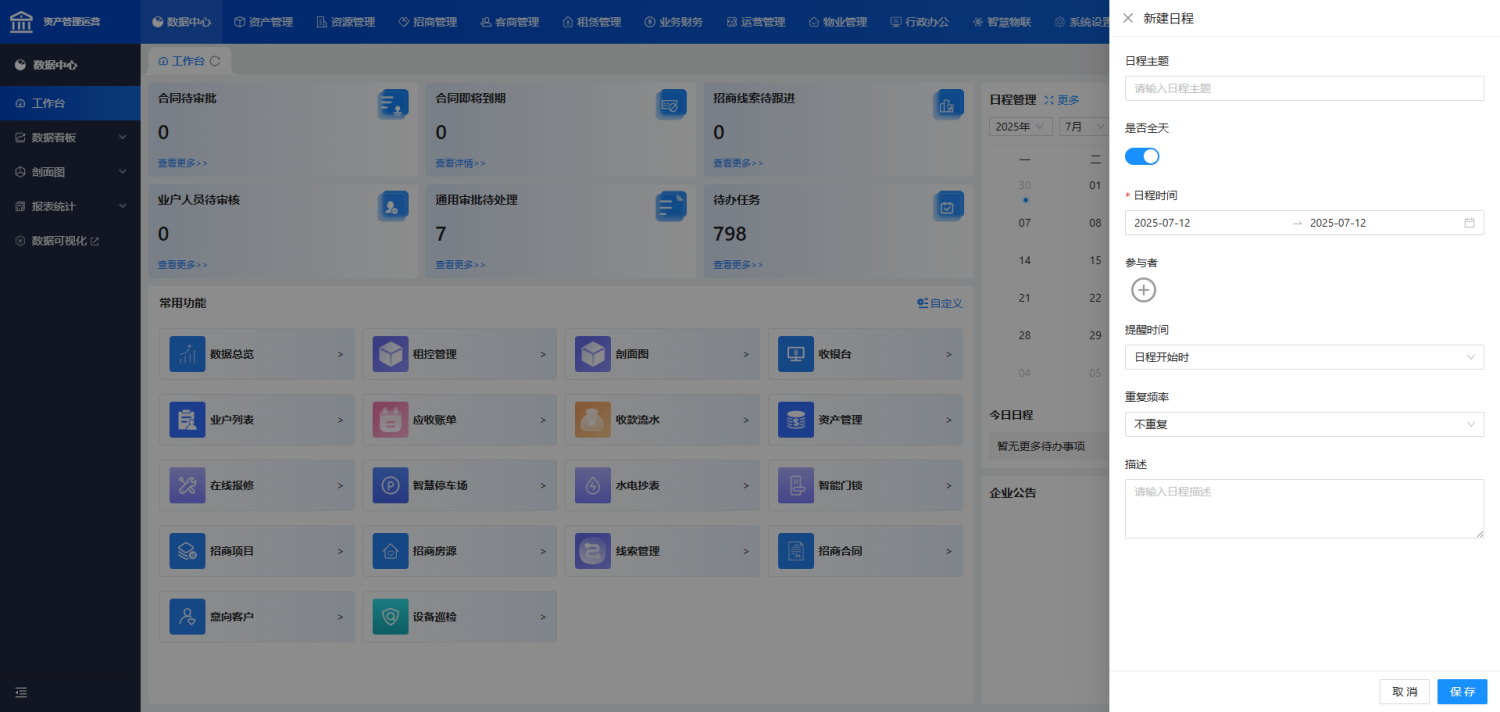Toggle the 是否全天 all-day switch
1500x712 pixels.
(1142, 156)
